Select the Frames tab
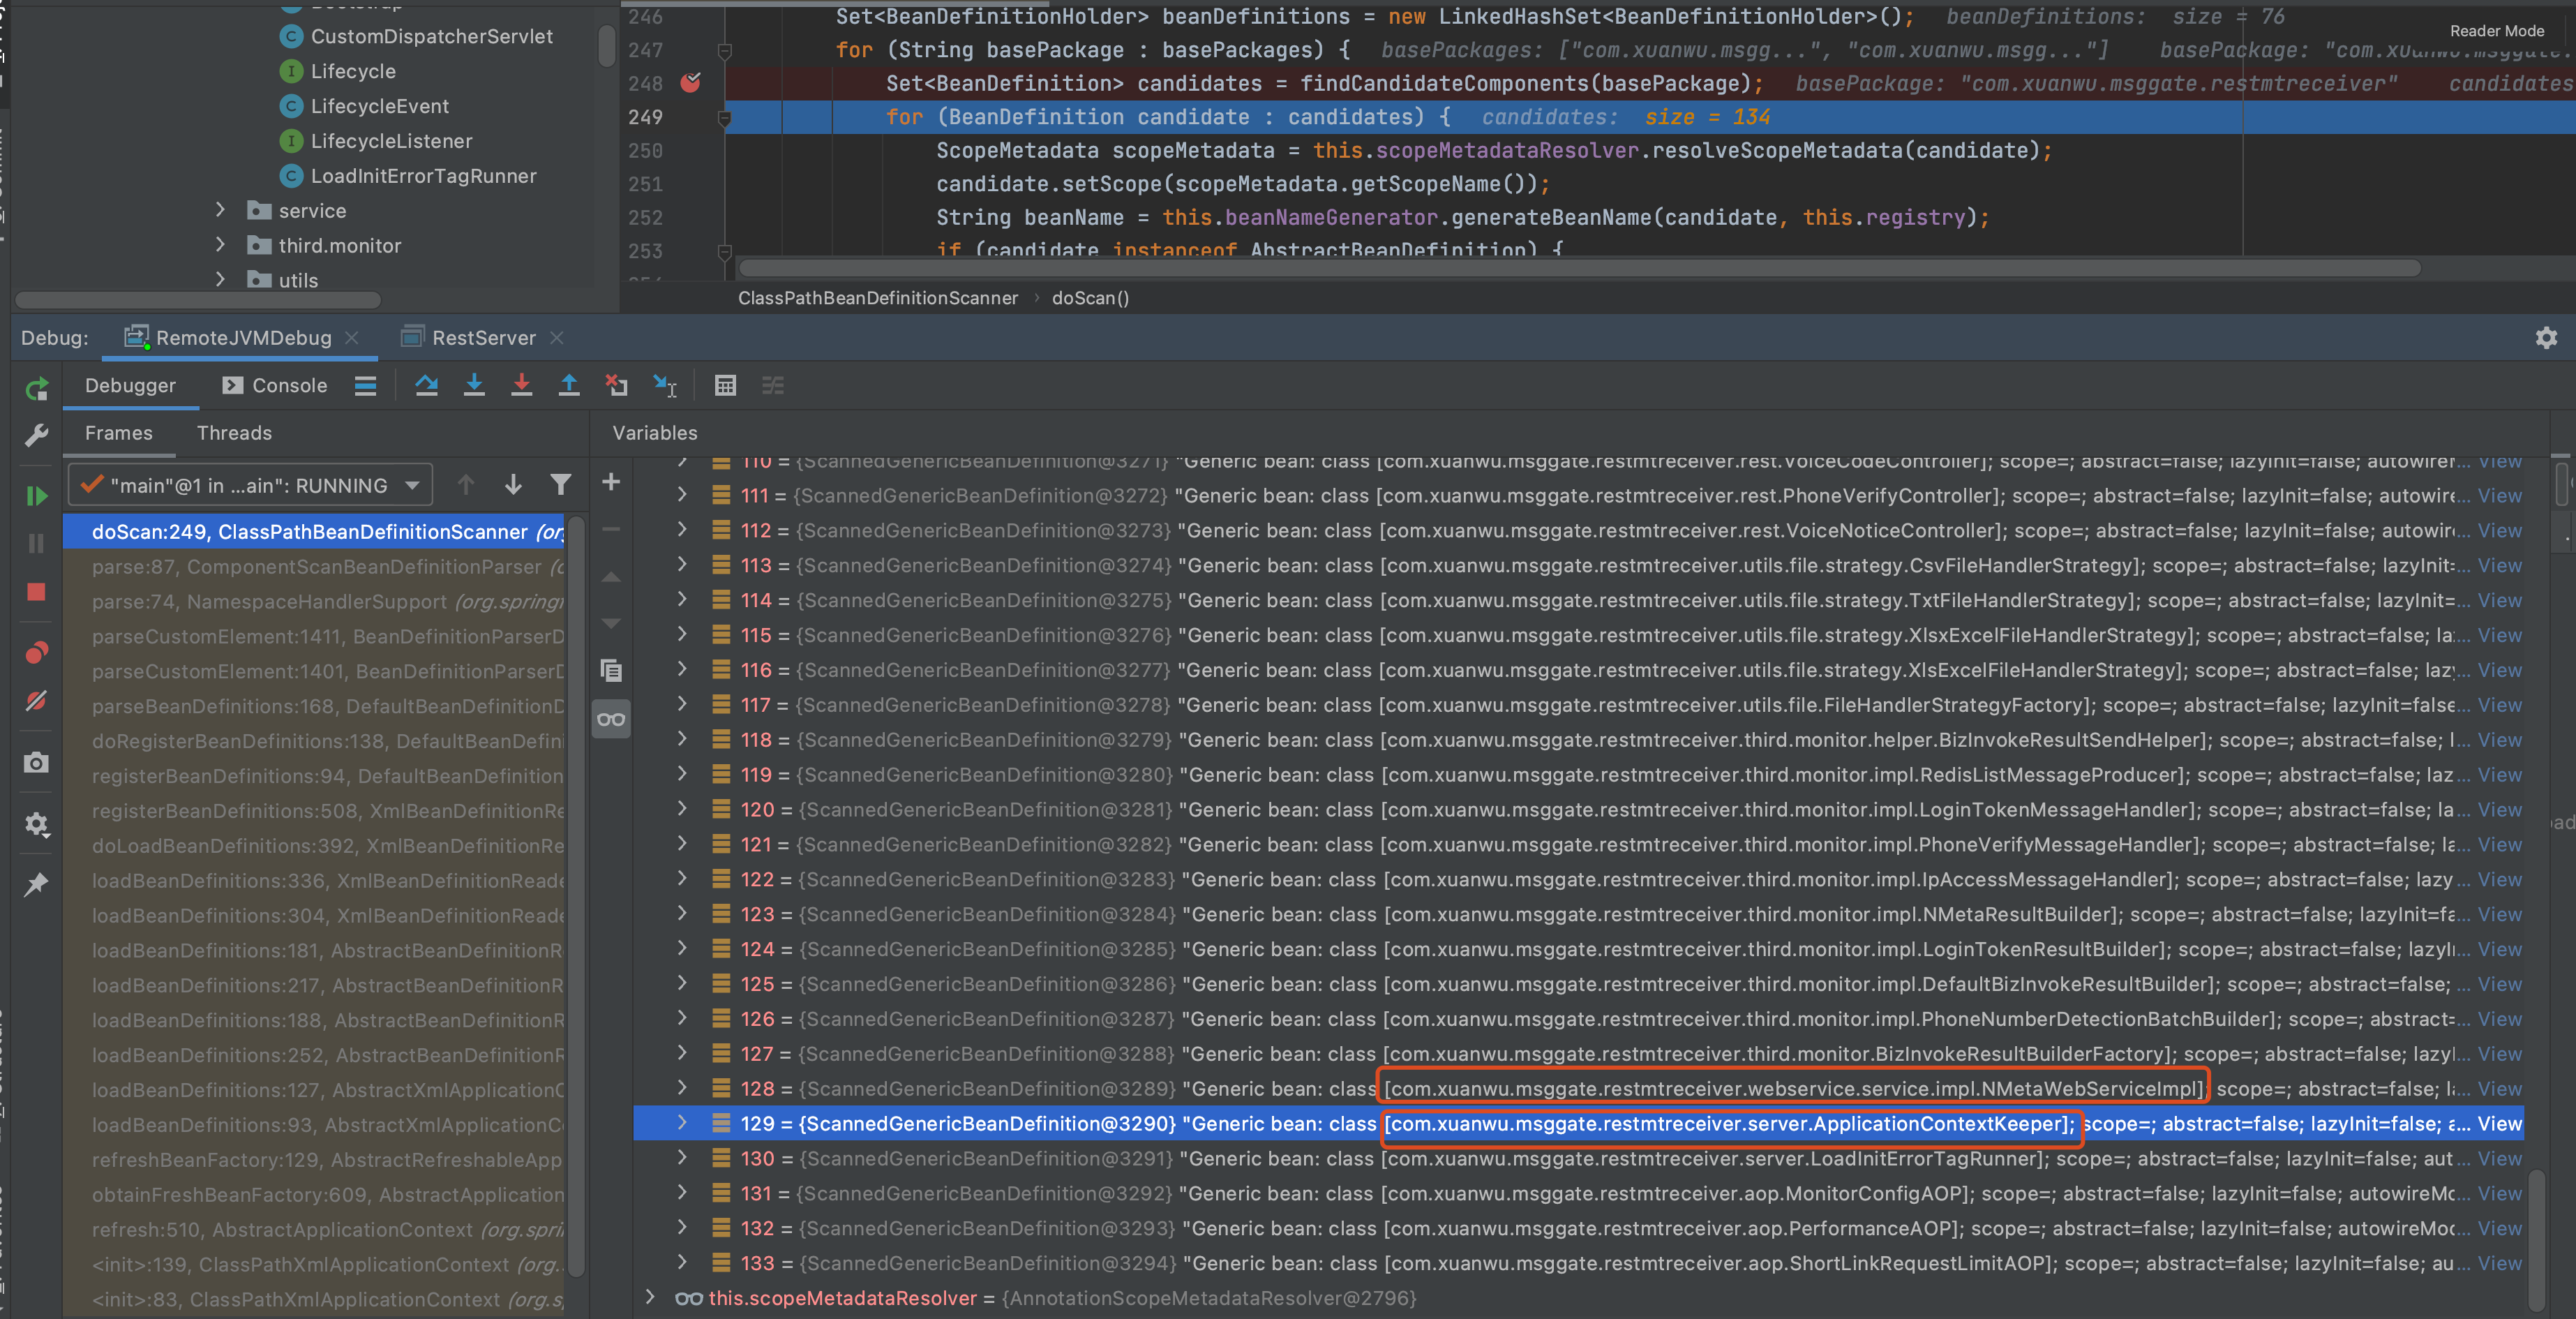Viewport: 2576px width, 1319px height. [x=119, y=433]
